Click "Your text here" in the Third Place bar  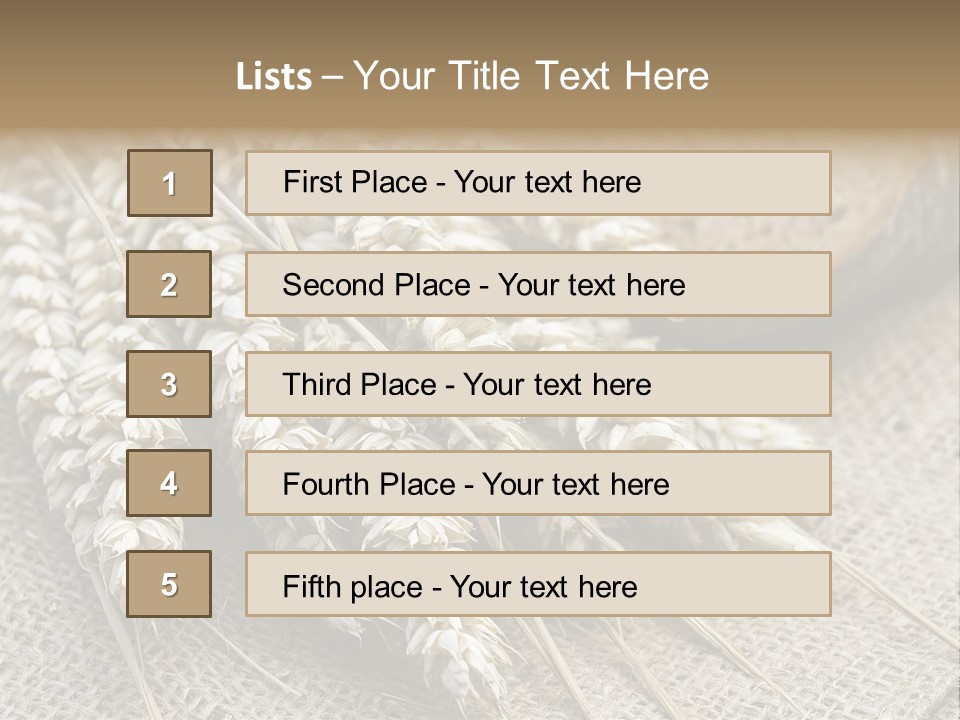coord(557,385)
